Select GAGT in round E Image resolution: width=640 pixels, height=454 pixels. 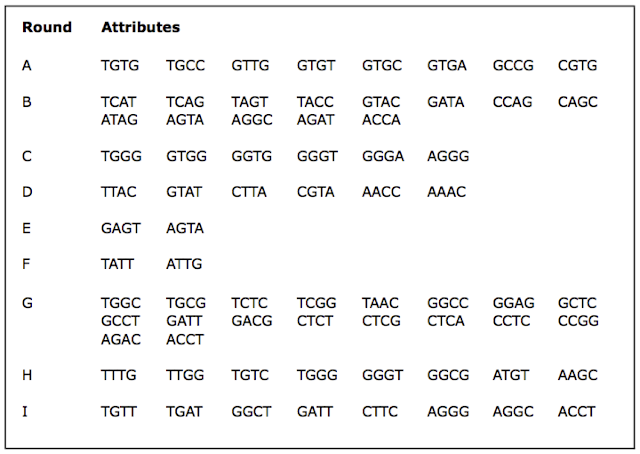121,228
